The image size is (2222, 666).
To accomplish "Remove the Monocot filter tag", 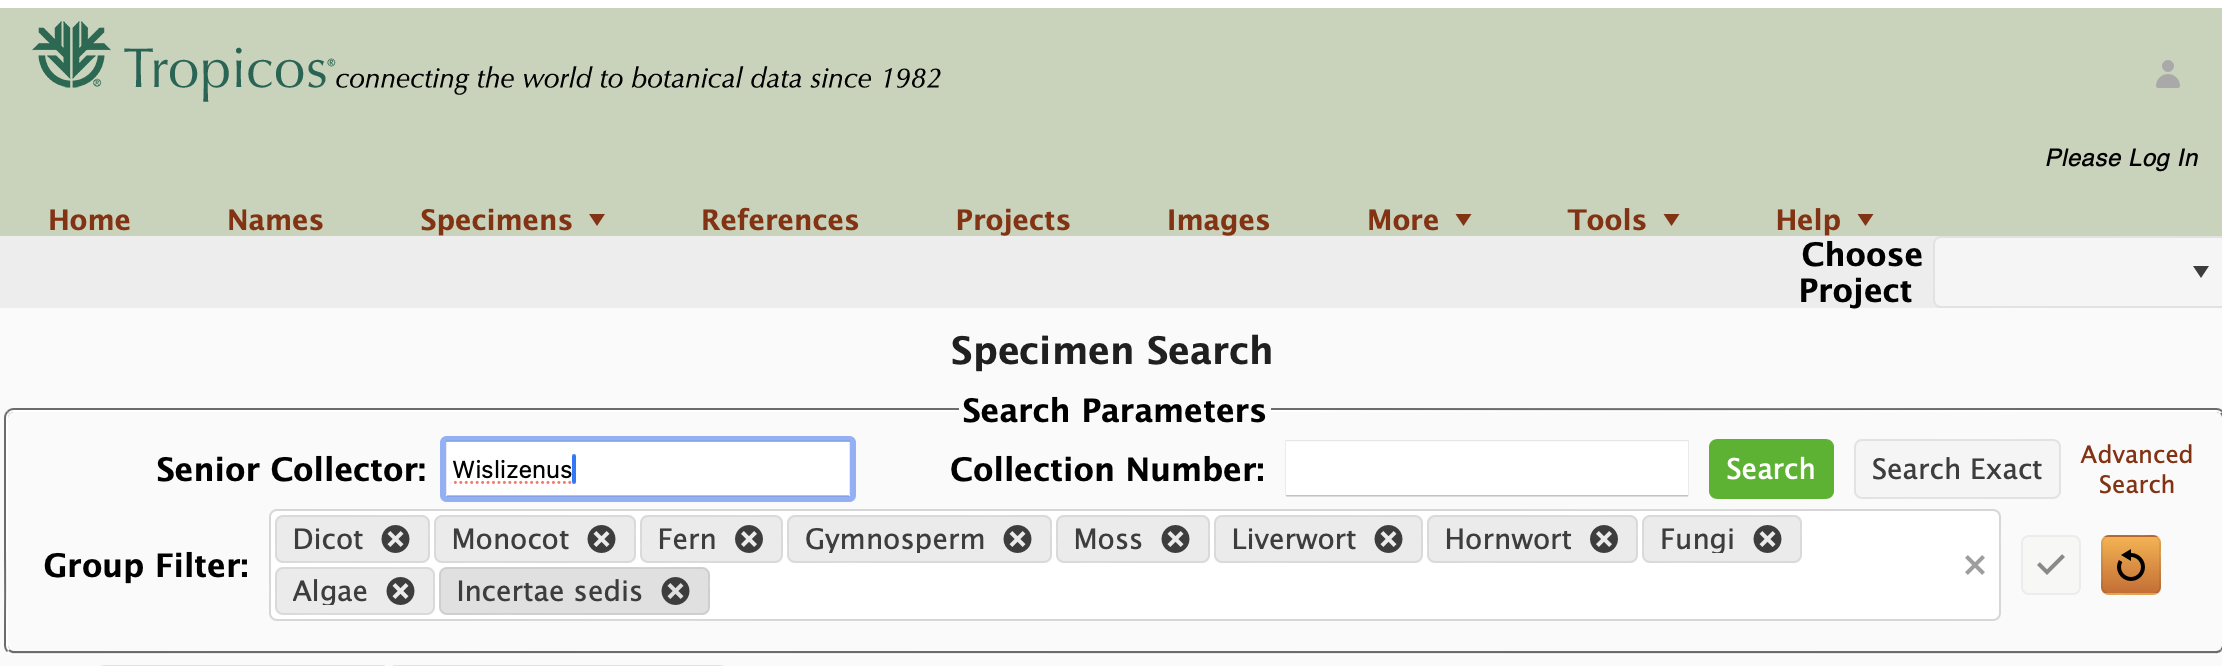I will coord(601,539).
